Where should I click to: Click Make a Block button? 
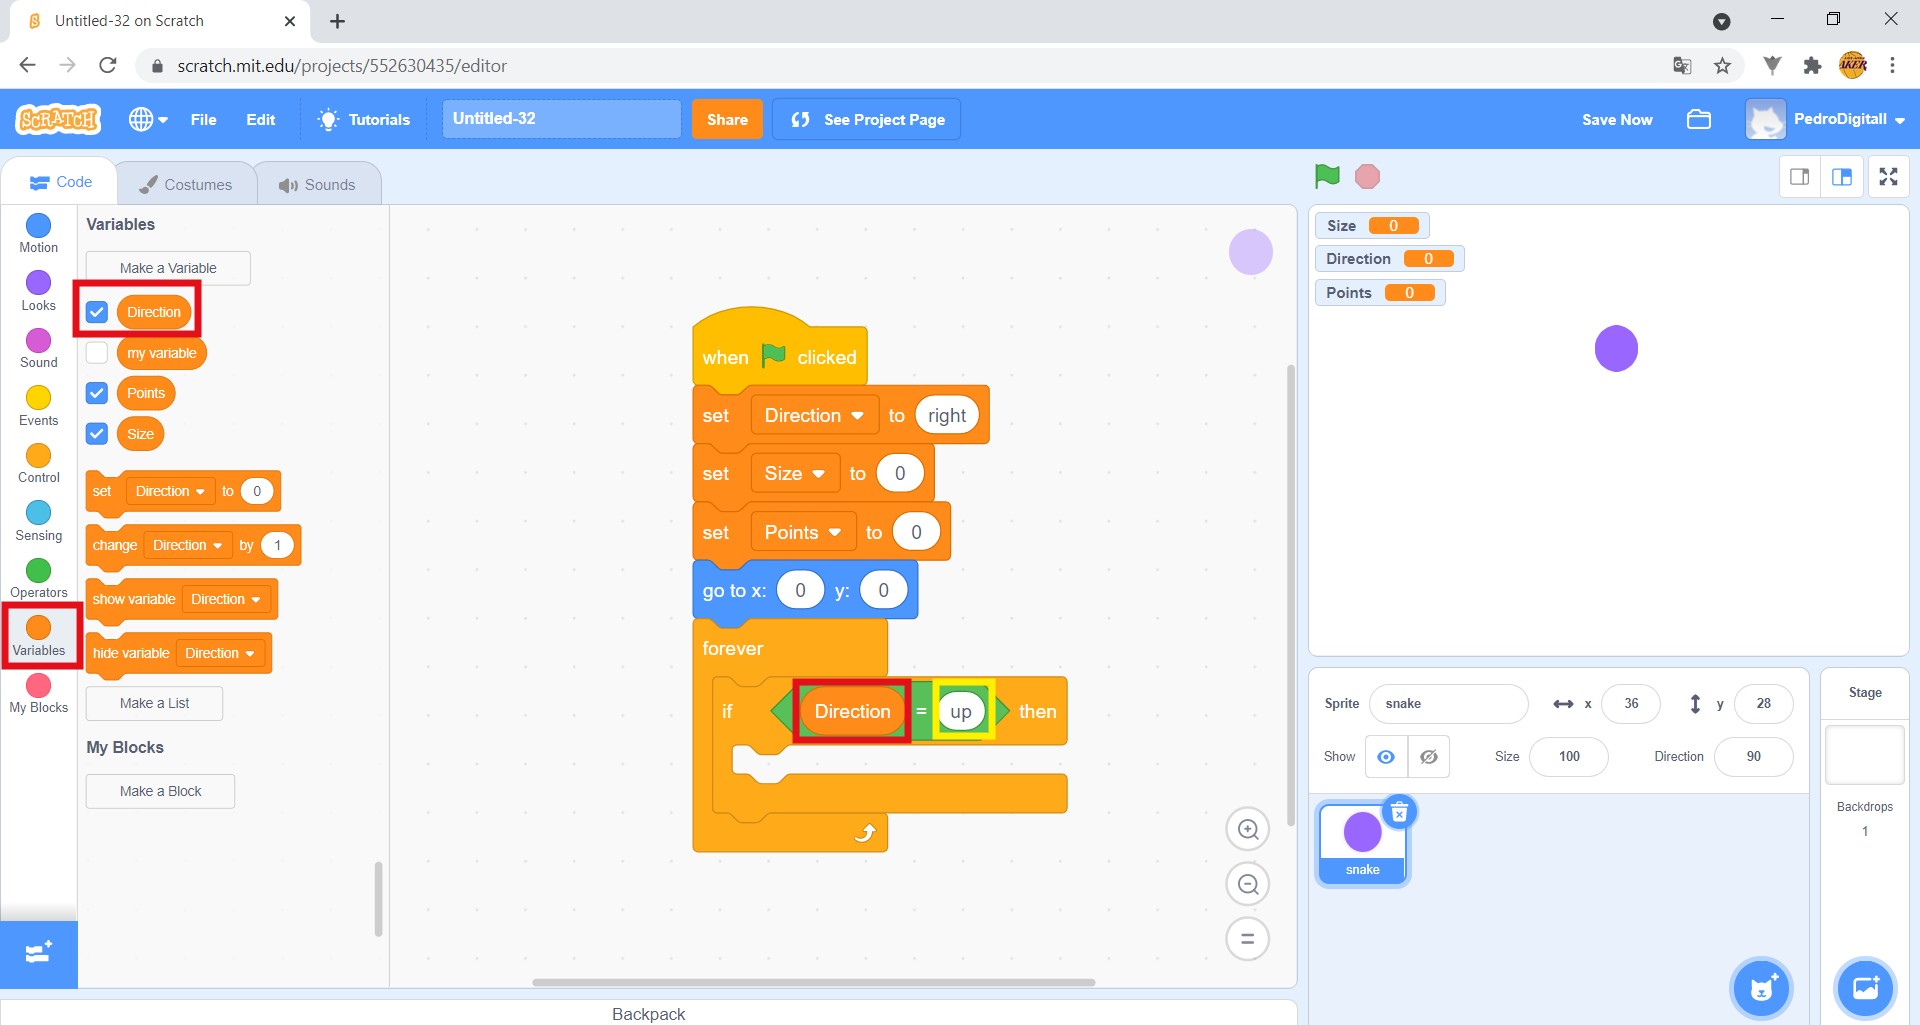tap(160, 791)
